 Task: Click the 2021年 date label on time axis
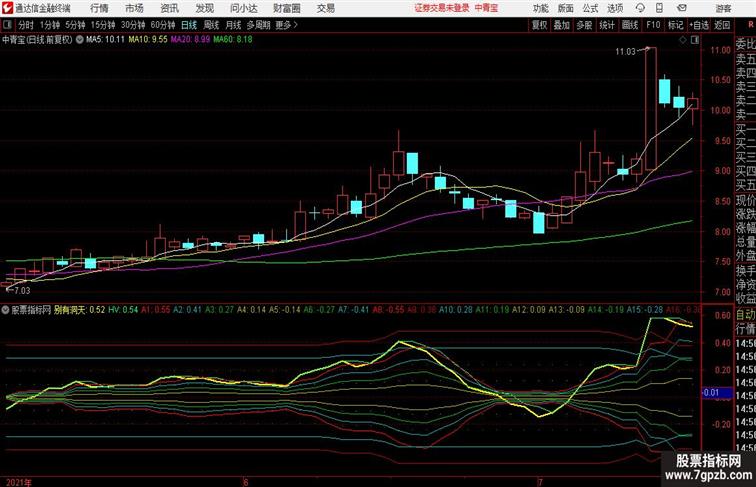[x=19, y=482]
